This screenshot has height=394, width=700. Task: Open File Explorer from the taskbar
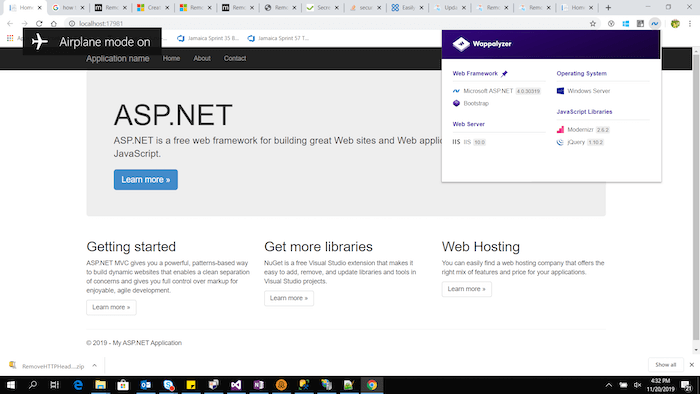(x=100, y=385)
